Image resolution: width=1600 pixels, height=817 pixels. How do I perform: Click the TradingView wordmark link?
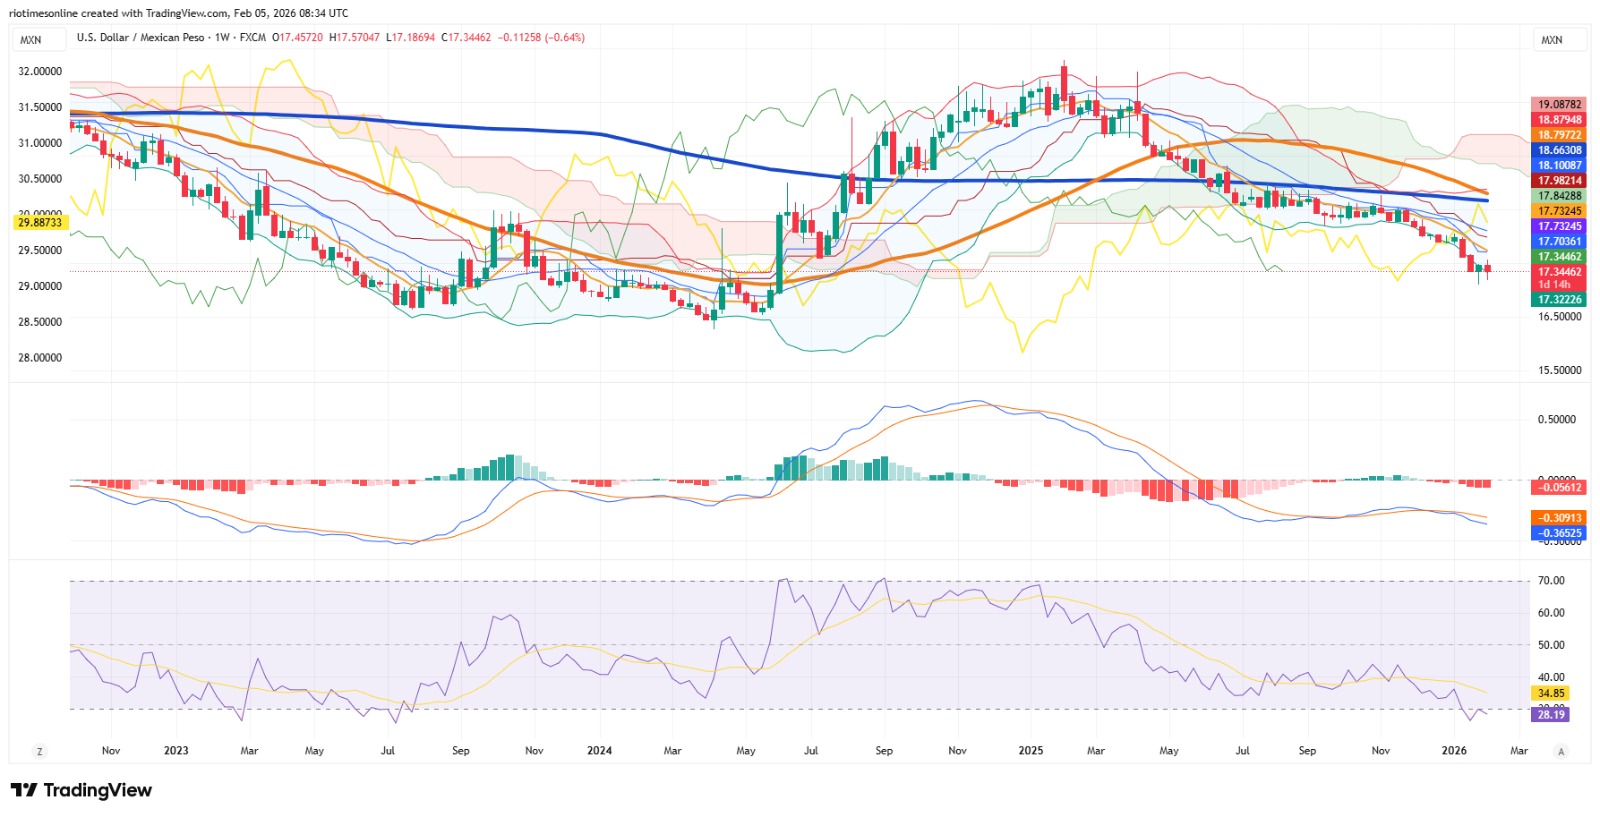click(x=98, y=790)
